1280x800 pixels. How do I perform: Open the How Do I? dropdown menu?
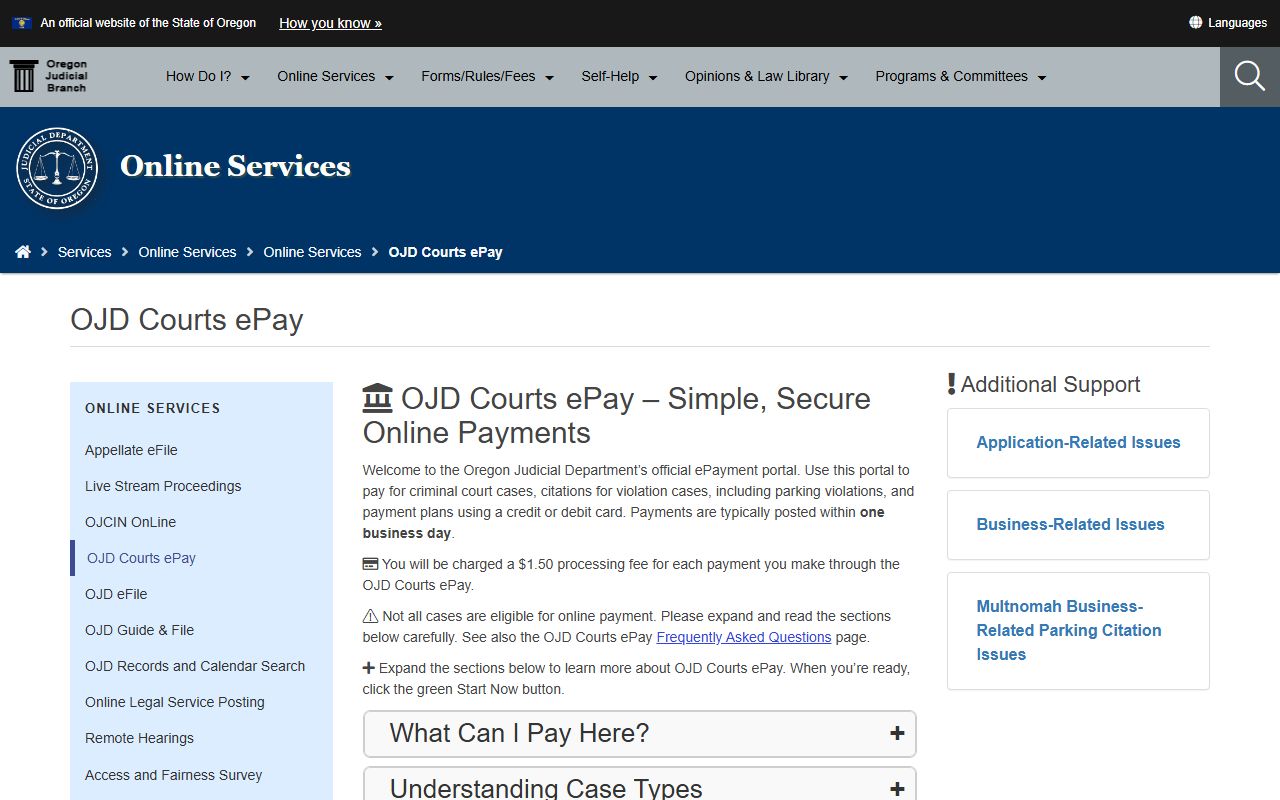[x=208, y=76]
